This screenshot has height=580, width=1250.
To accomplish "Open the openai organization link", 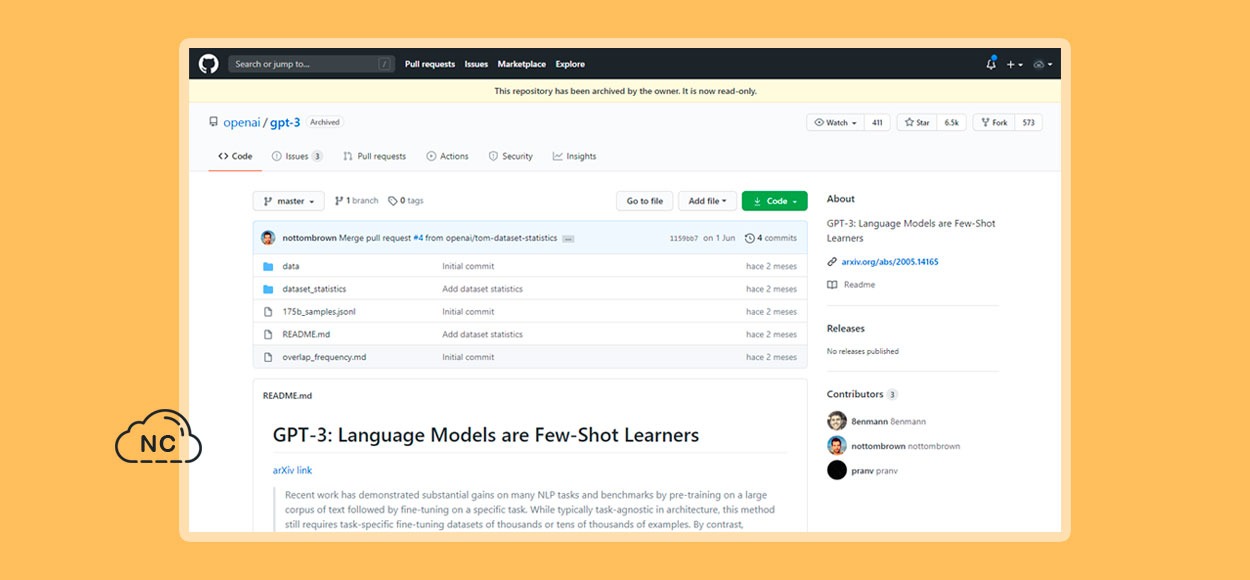I will coord(242,123).
